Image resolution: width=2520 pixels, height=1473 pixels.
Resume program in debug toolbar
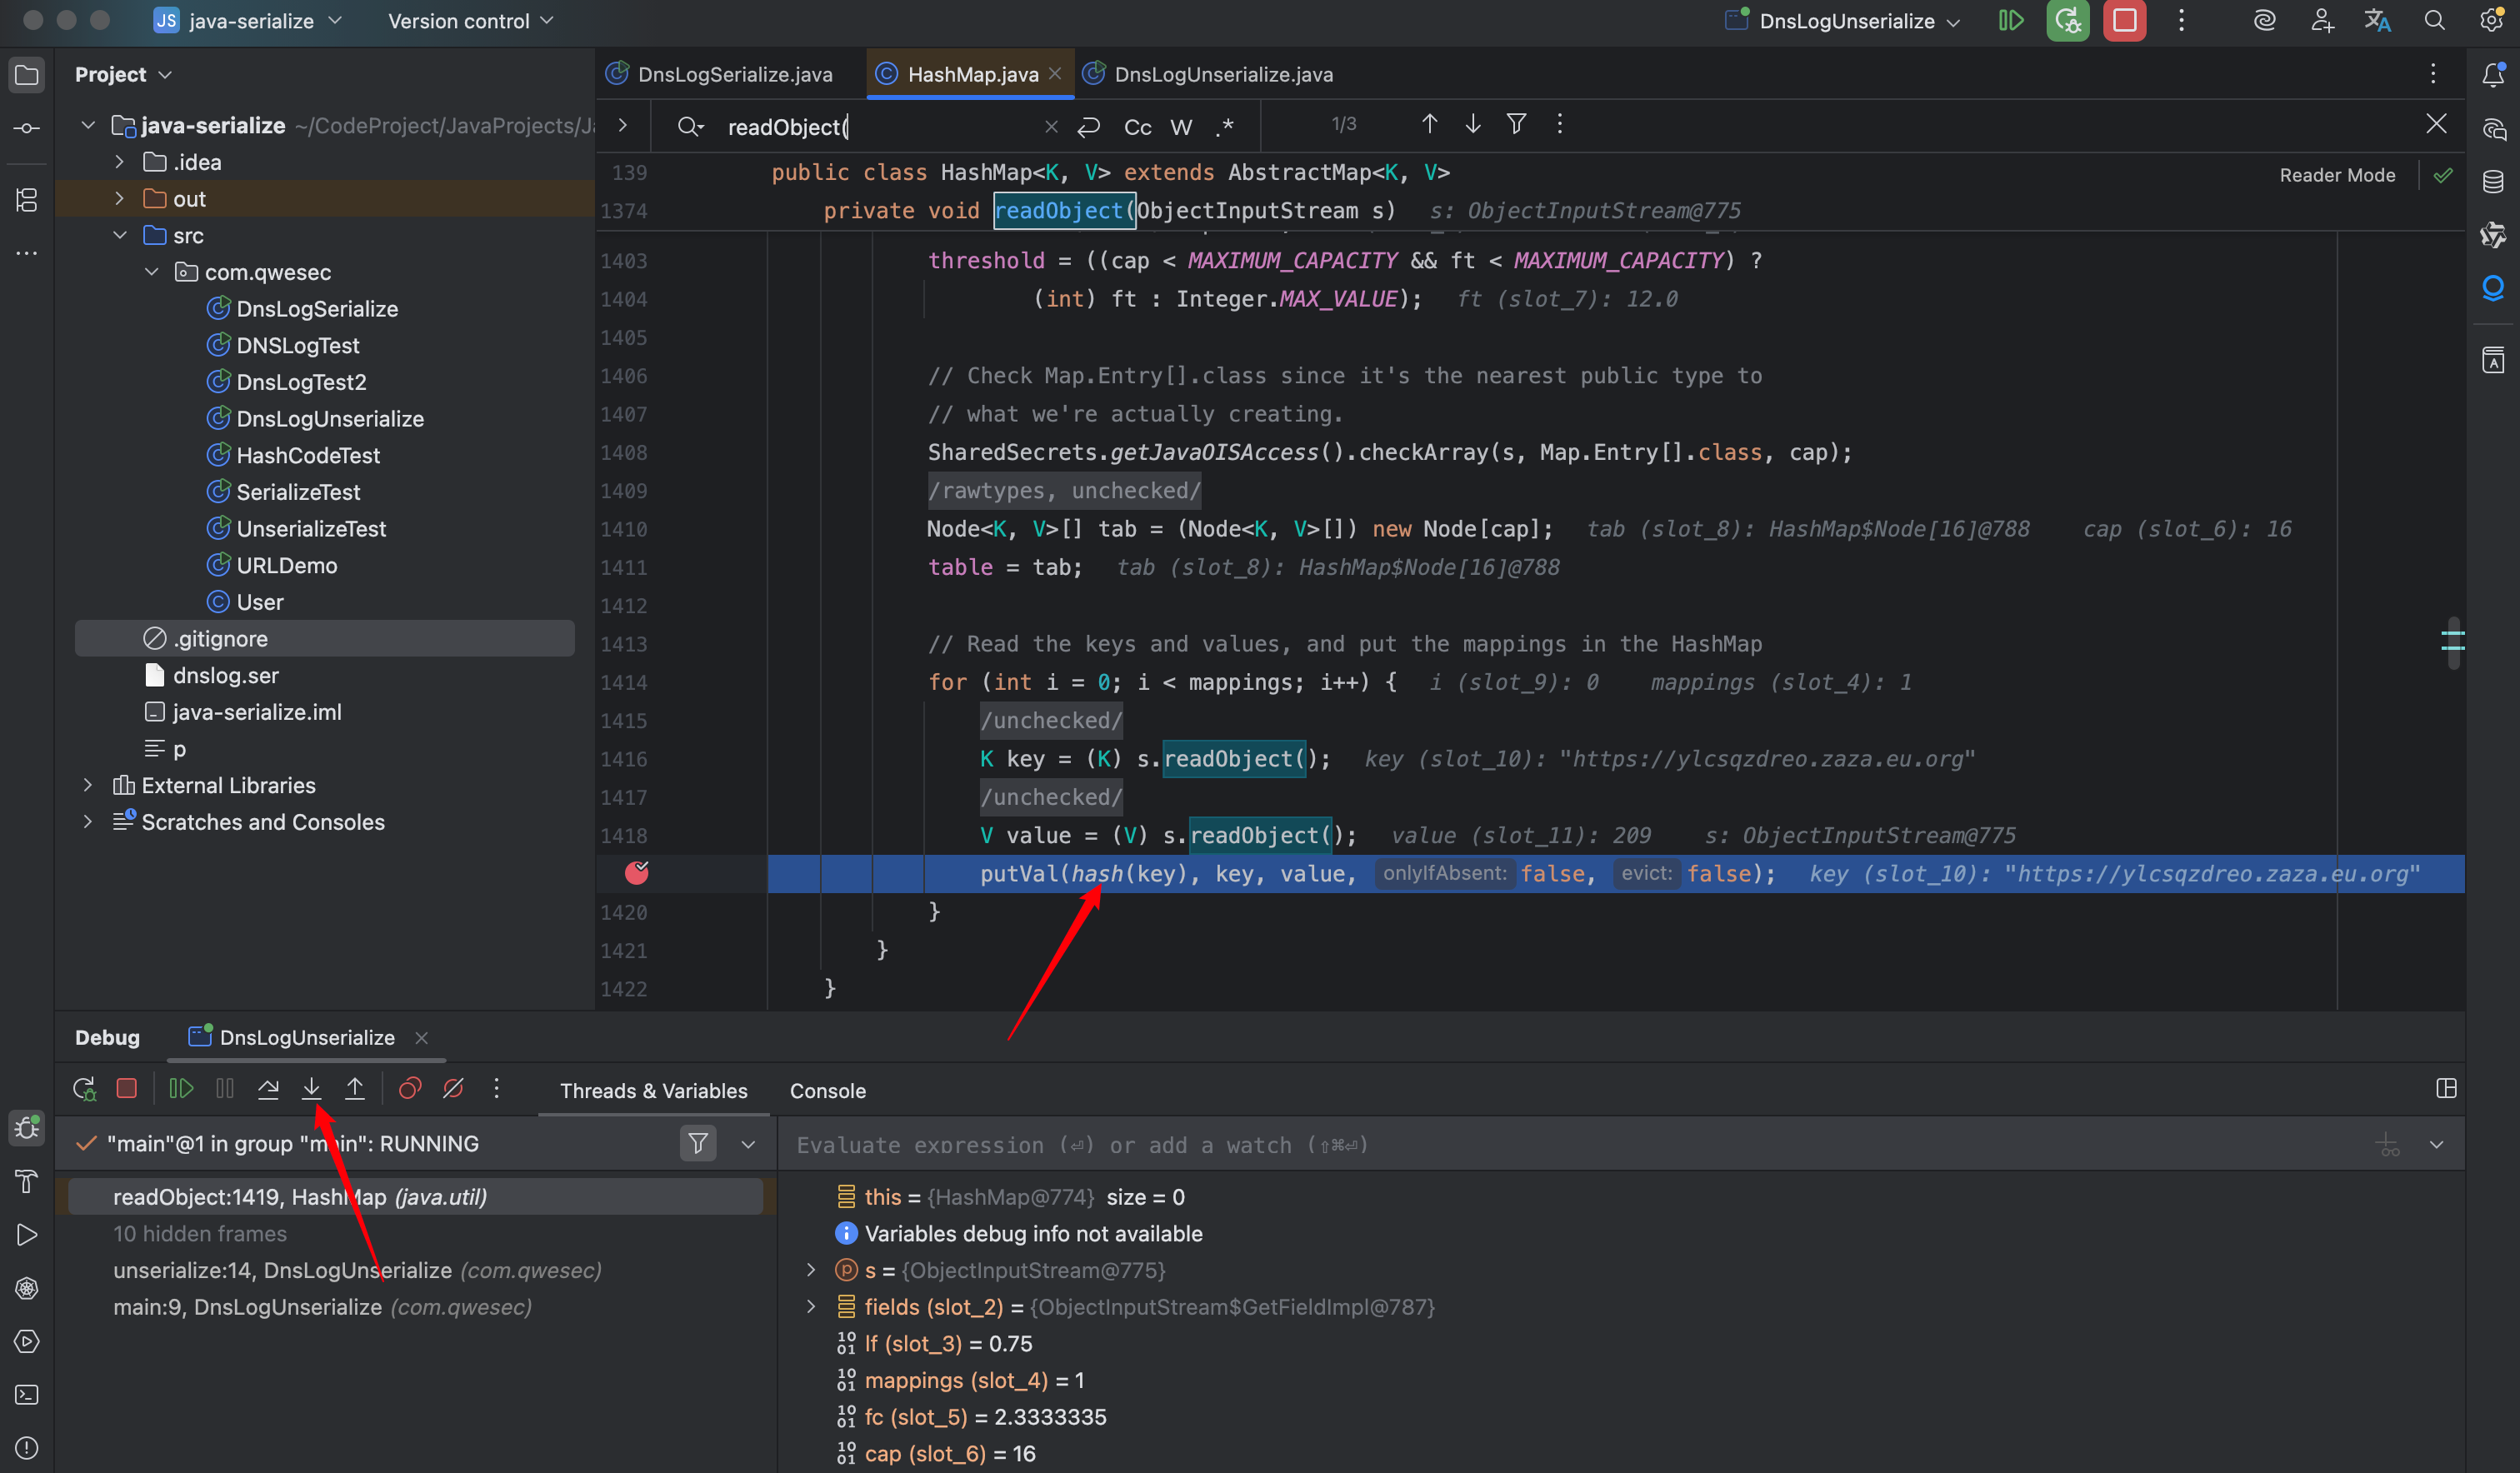pos(181,1088)
